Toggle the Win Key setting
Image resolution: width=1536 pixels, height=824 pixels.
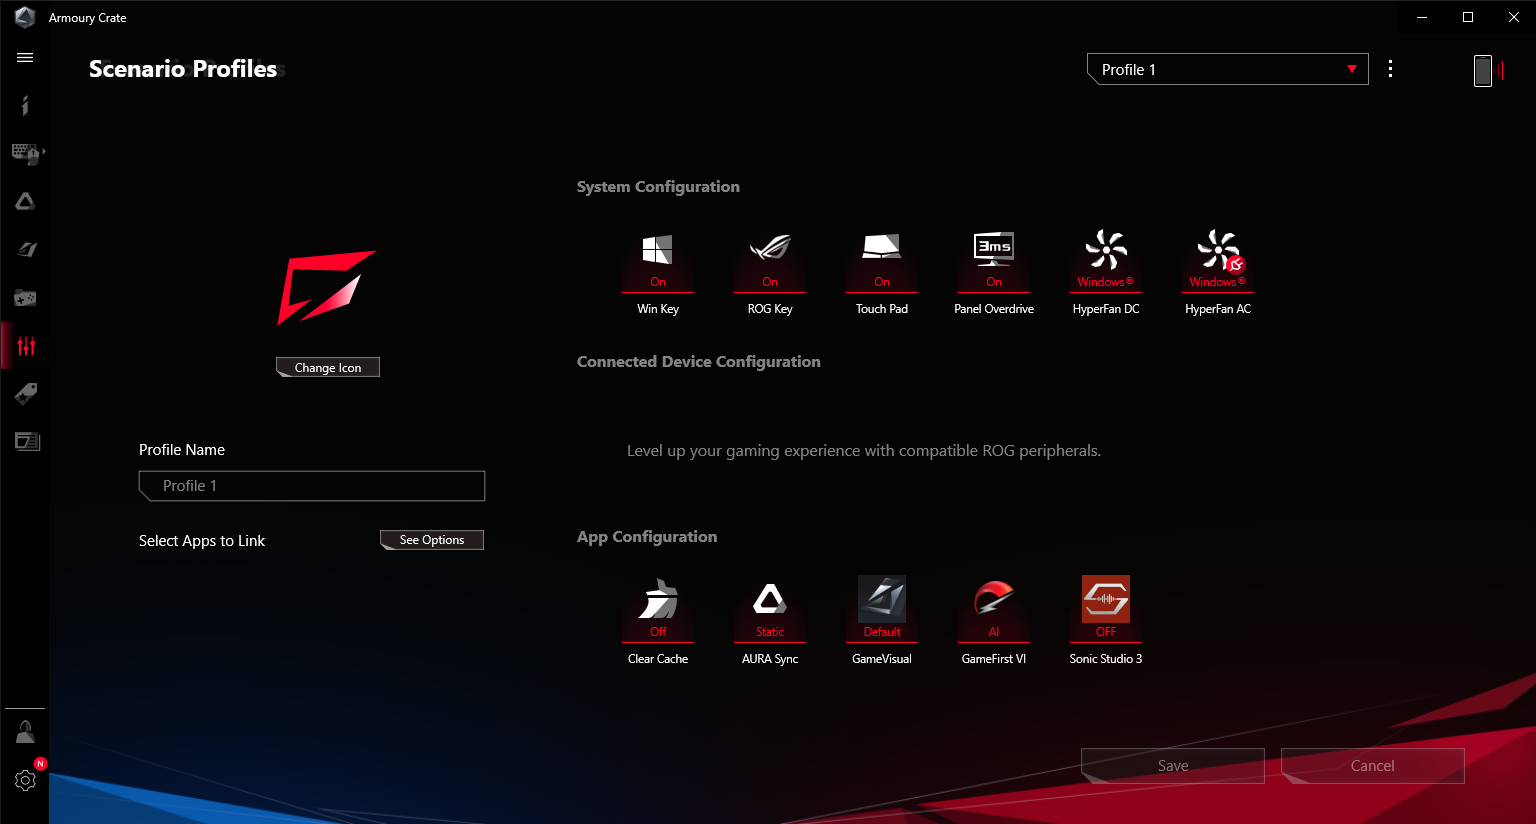coord(658,262)
